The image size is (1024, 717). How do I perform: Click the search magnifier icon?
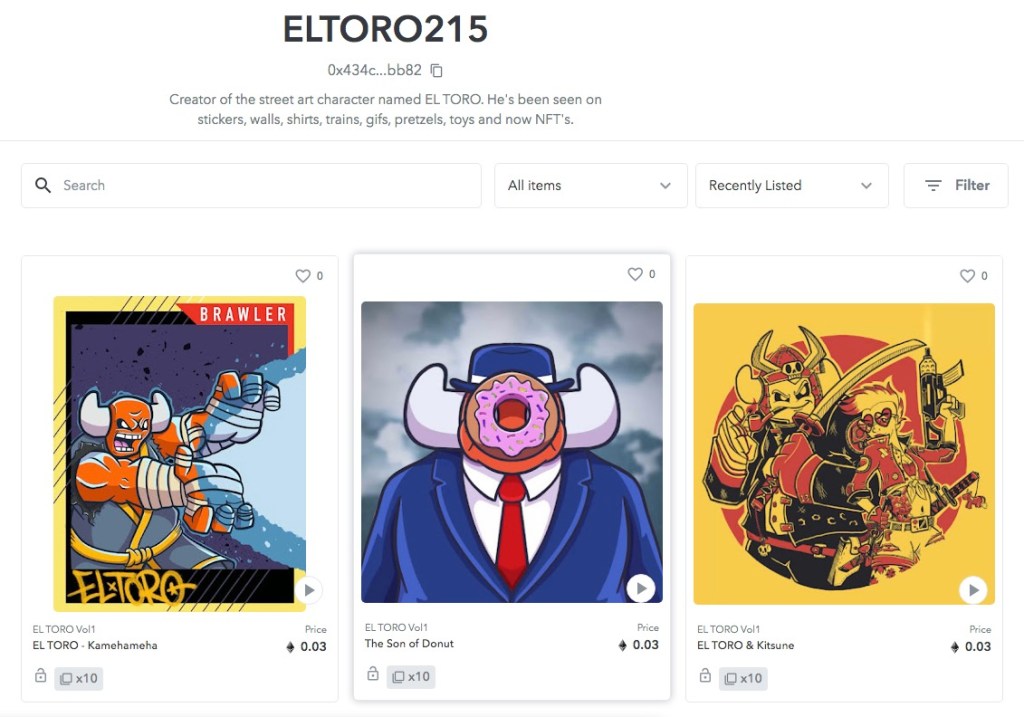click(x=43, y=185)
